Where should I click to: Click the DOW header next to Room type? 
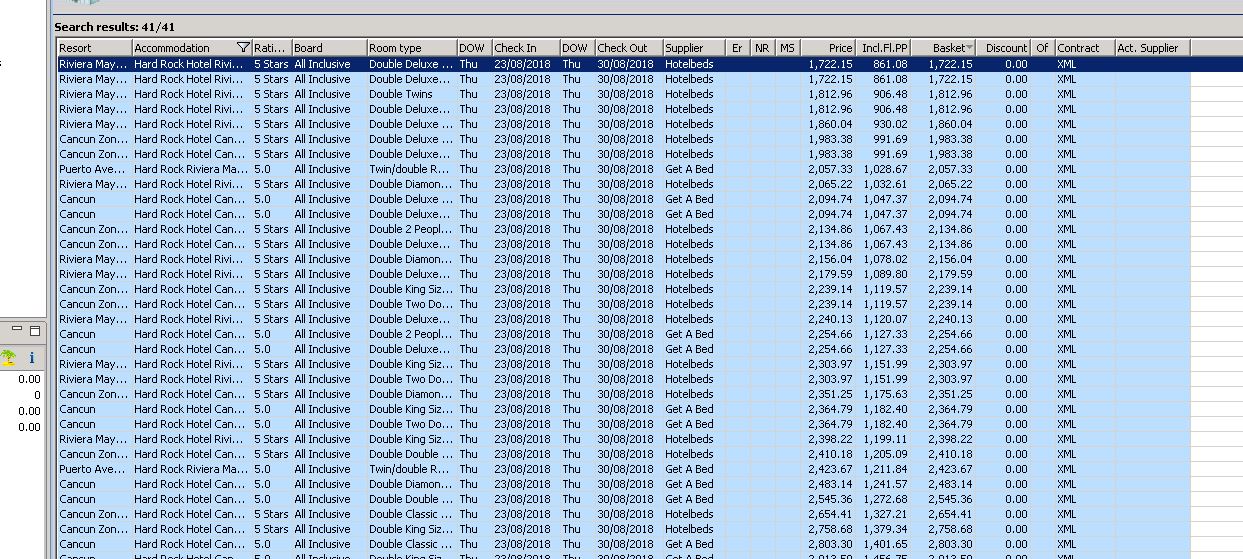[x=473, y=47]
